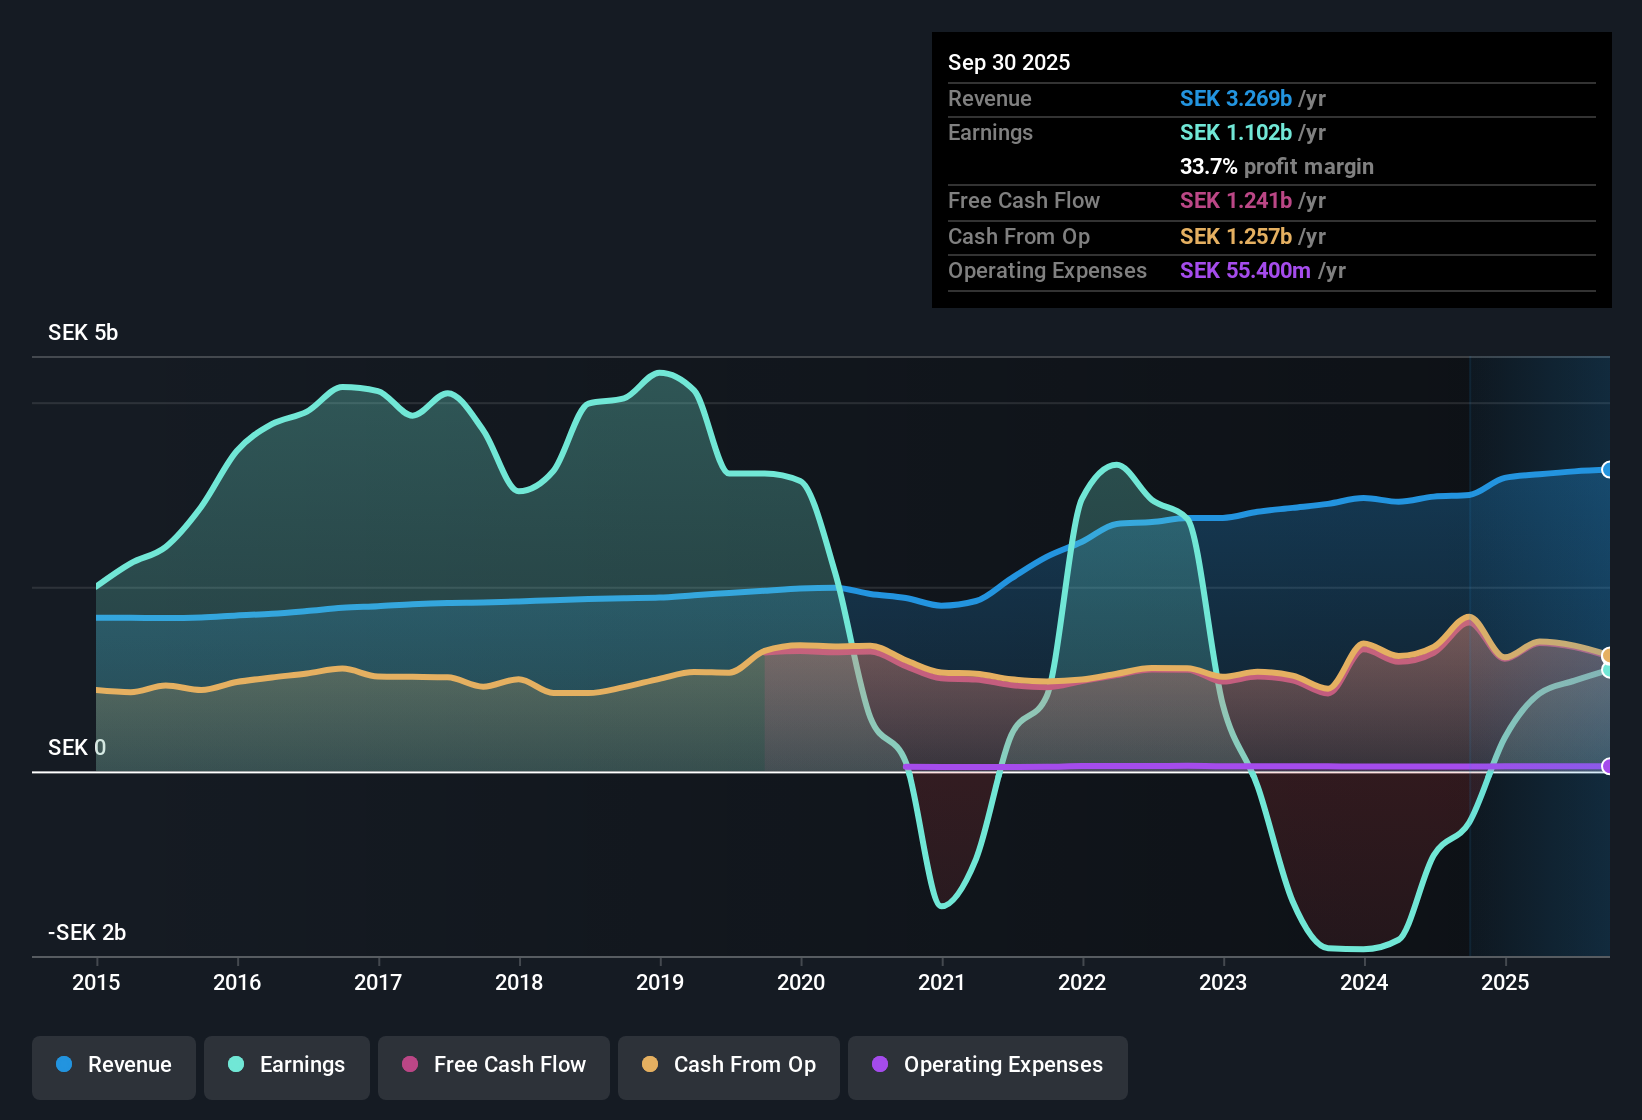Image resolution: width=1642 pixels, height=1120 pixels.
Task: Expand the Sep 30 2025 data panel
Action: pos(1009,62)
